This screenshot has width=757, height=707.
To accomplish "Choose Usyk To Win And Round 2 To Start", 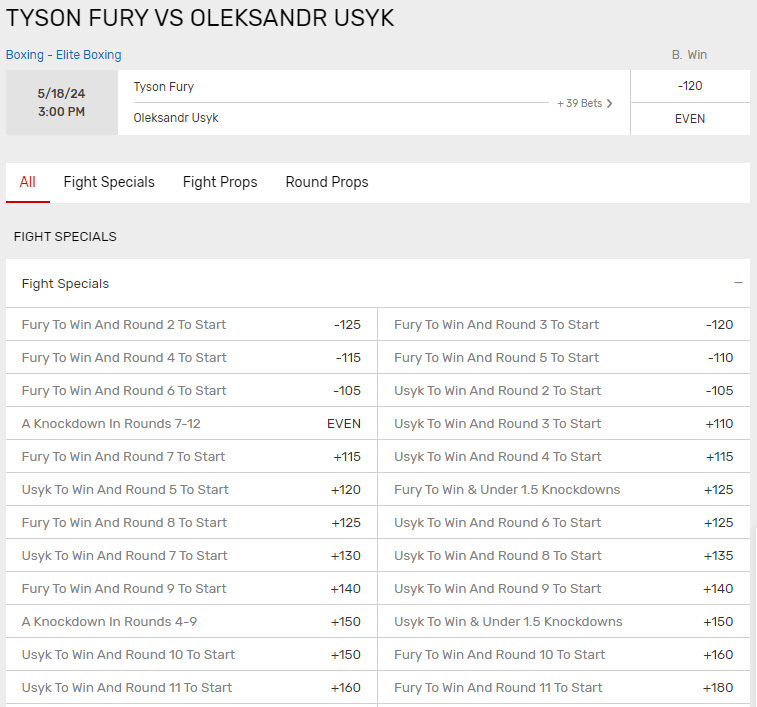I will point(564,390).
